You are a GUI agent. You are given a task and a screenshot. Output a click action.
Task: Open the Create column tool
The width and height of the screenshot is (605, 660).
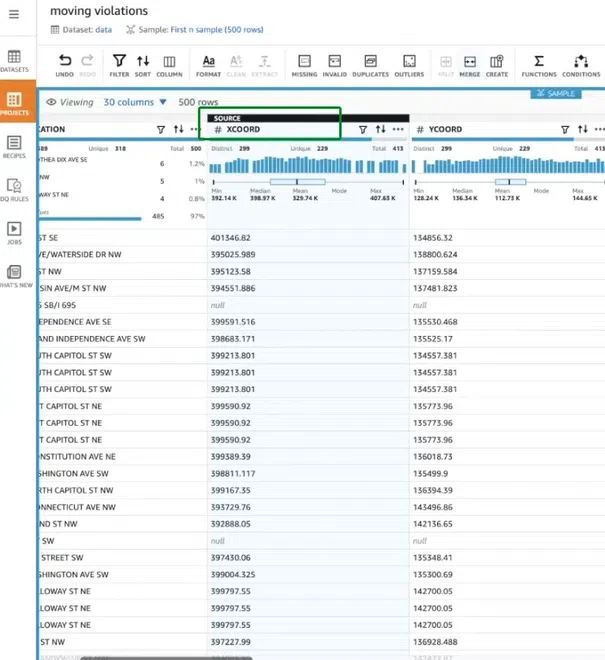point(497,65)
